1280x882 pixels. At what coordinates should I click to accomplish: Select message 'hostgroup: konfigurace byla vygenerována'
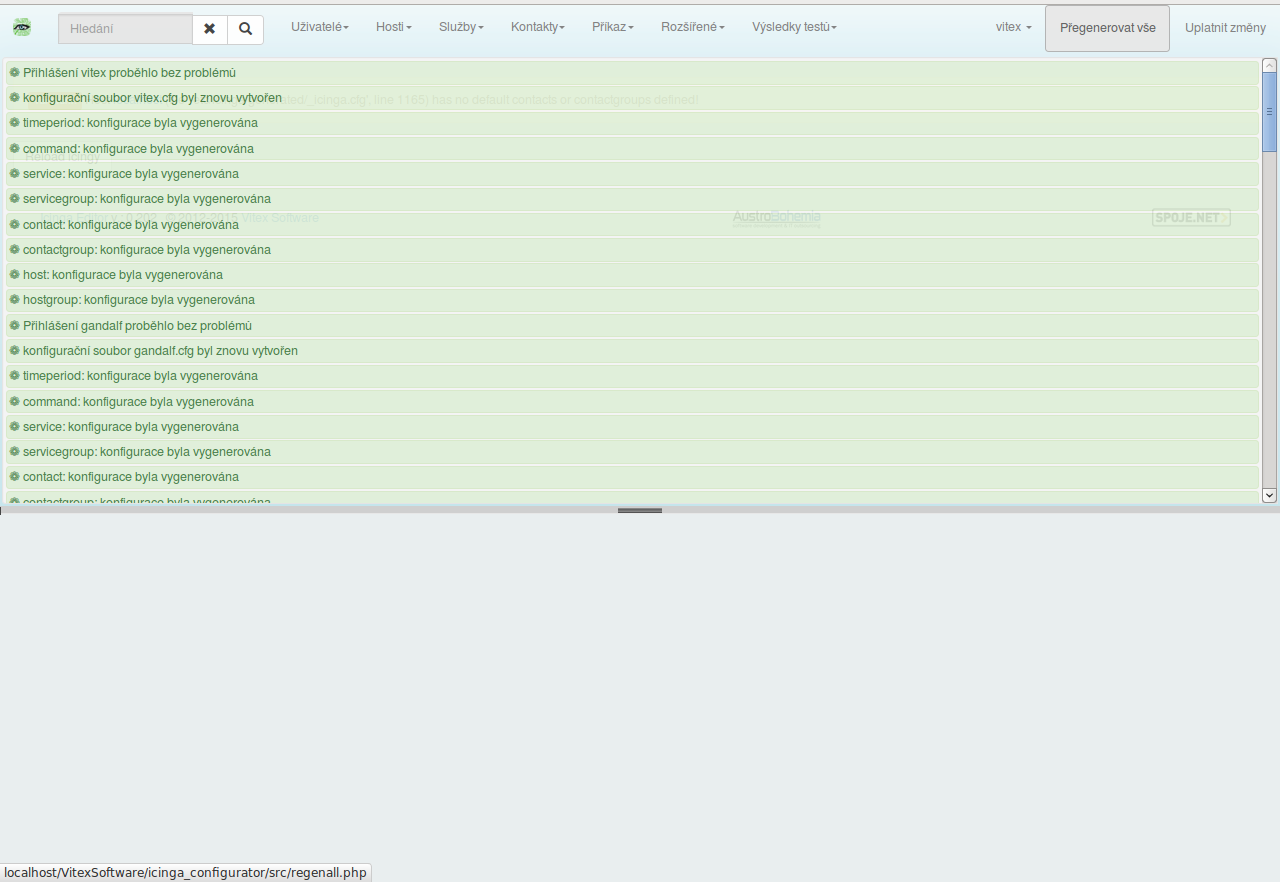632,300
